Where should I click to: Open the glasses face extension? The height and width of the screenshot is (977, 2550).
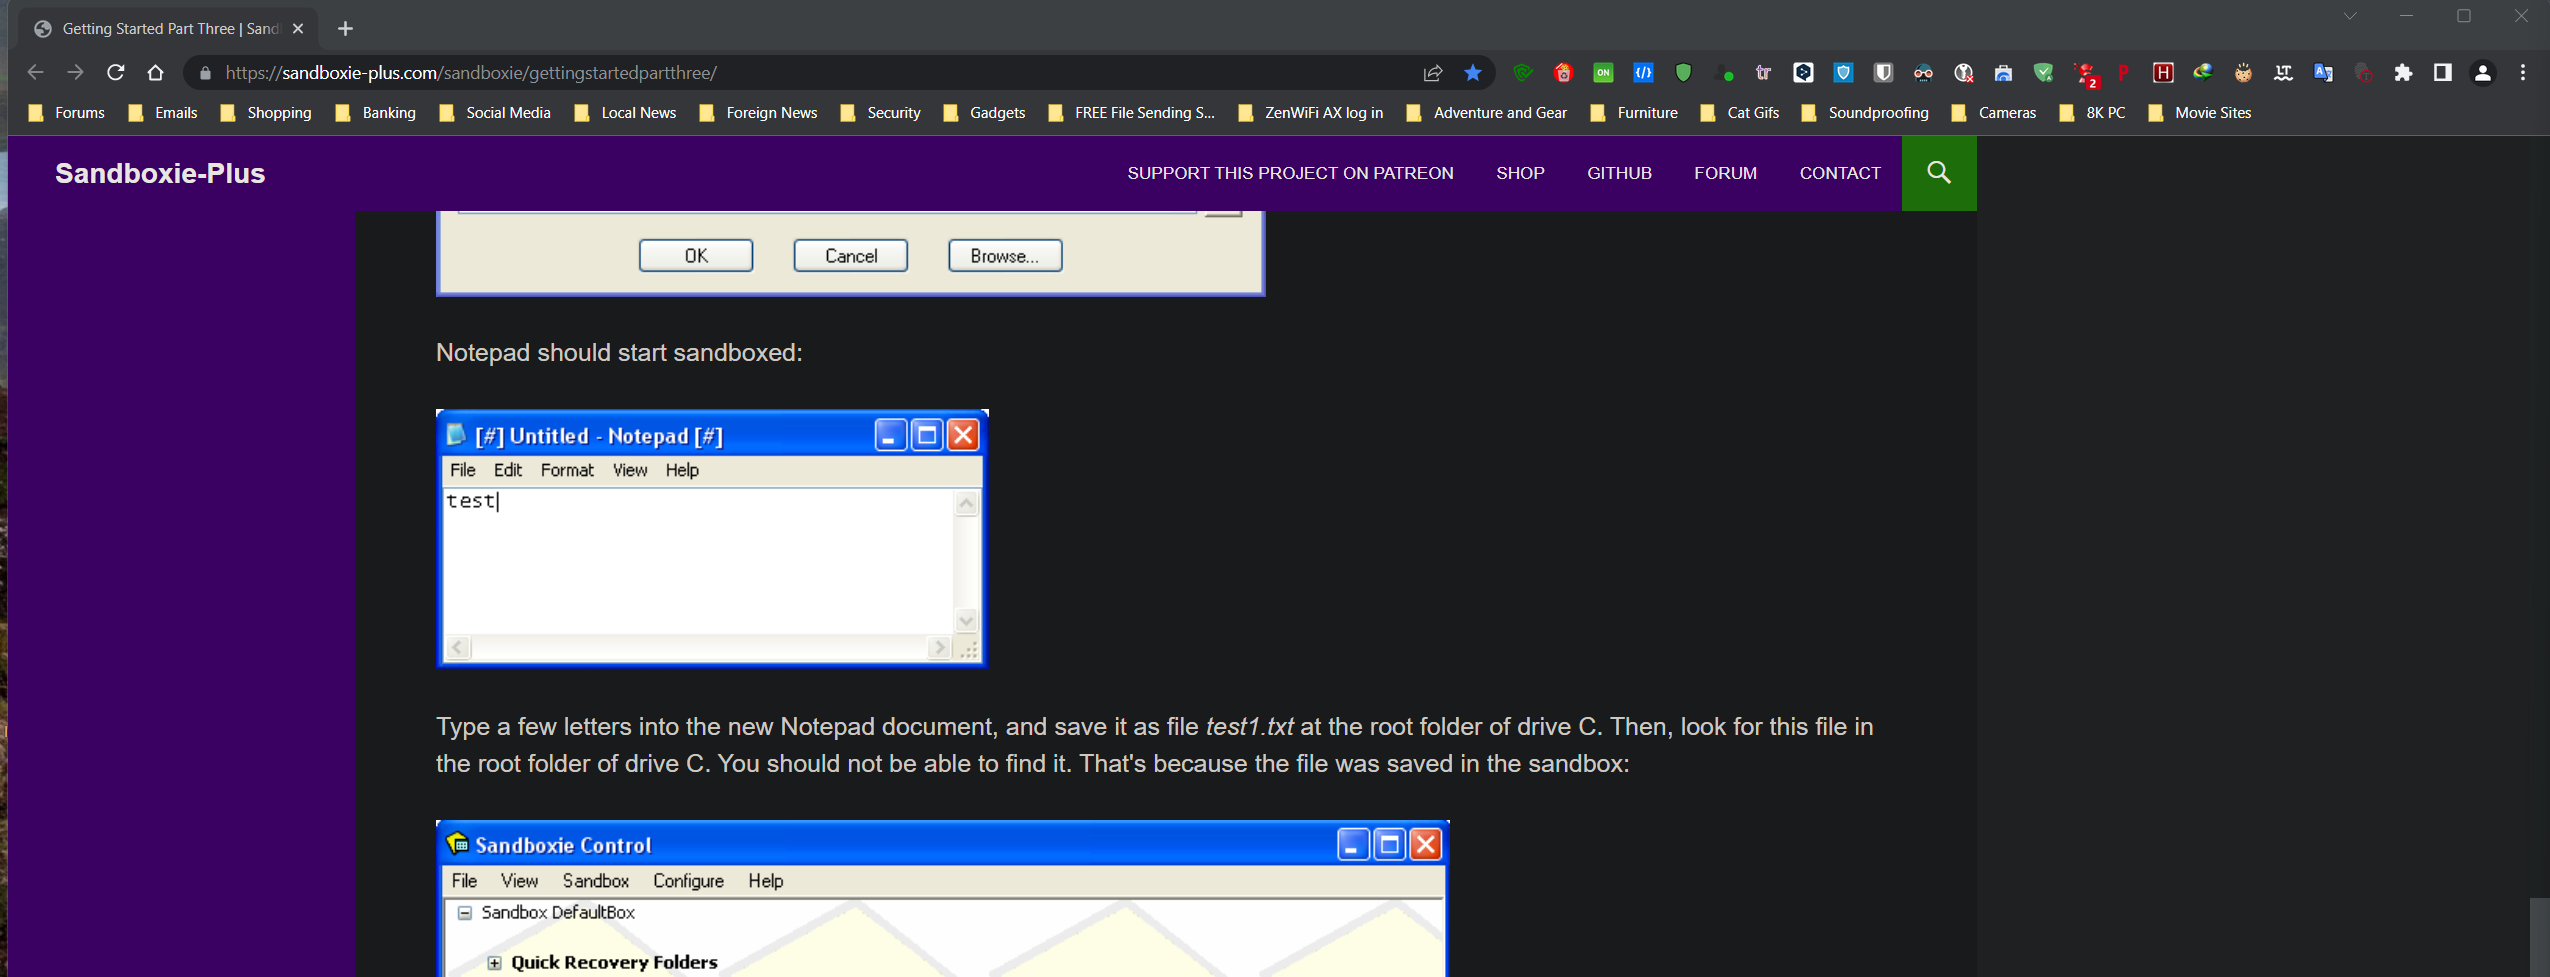coord(1923,73)
